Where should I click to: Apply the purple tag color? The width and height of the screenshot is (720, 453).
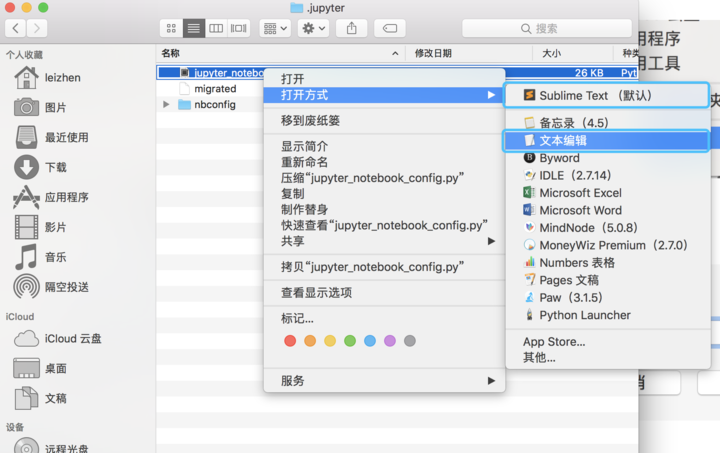tap(390, 341)
